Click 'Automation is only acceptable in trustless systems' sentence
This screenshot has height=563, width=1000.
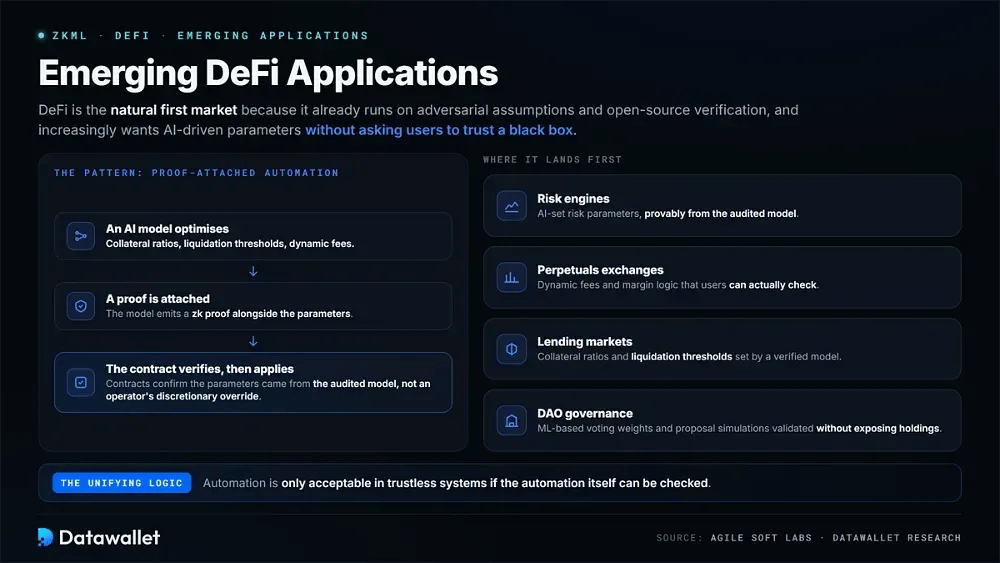(x=457, y=483)
